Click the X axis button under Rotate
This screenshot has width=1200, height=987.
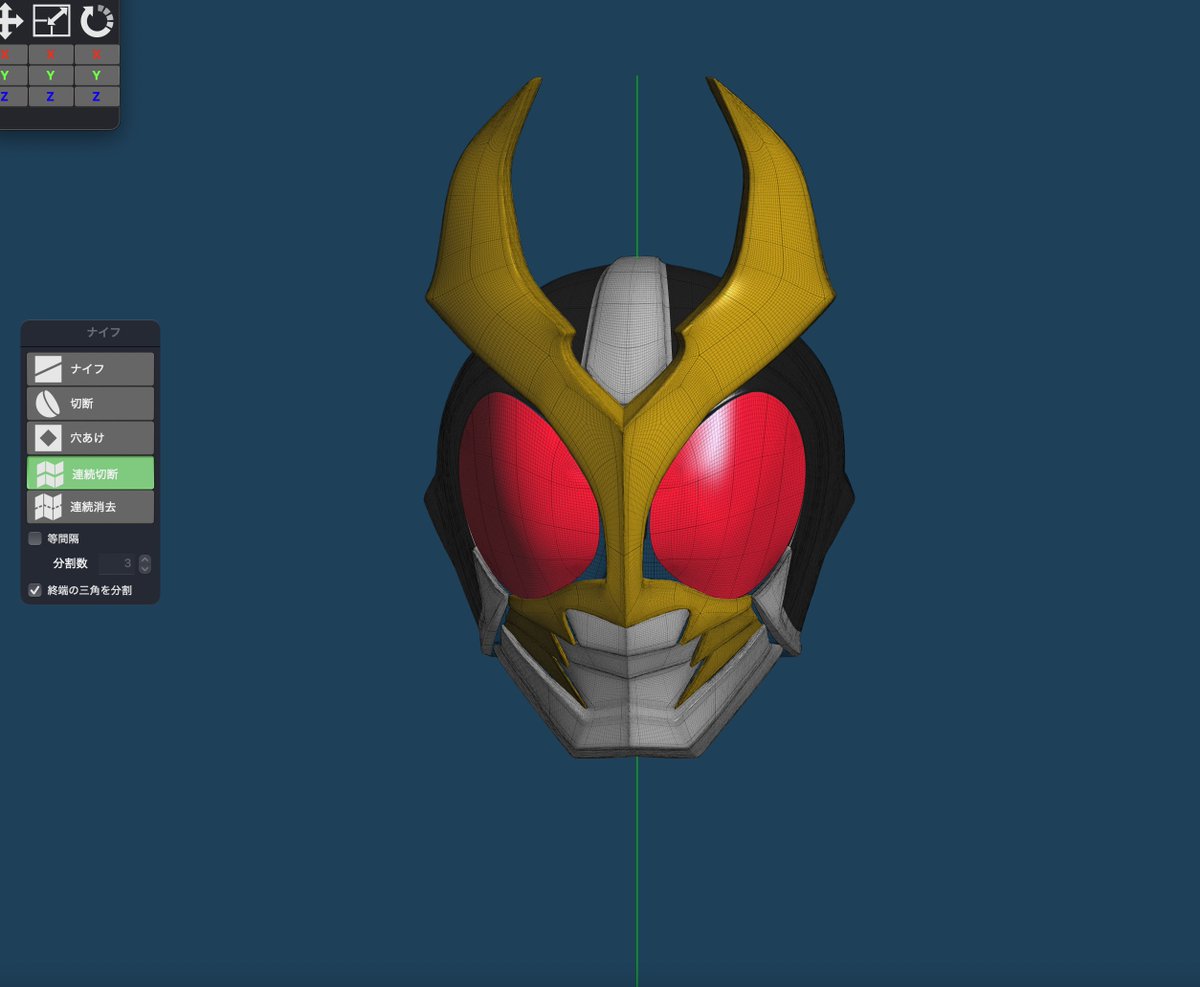(97, 54)
